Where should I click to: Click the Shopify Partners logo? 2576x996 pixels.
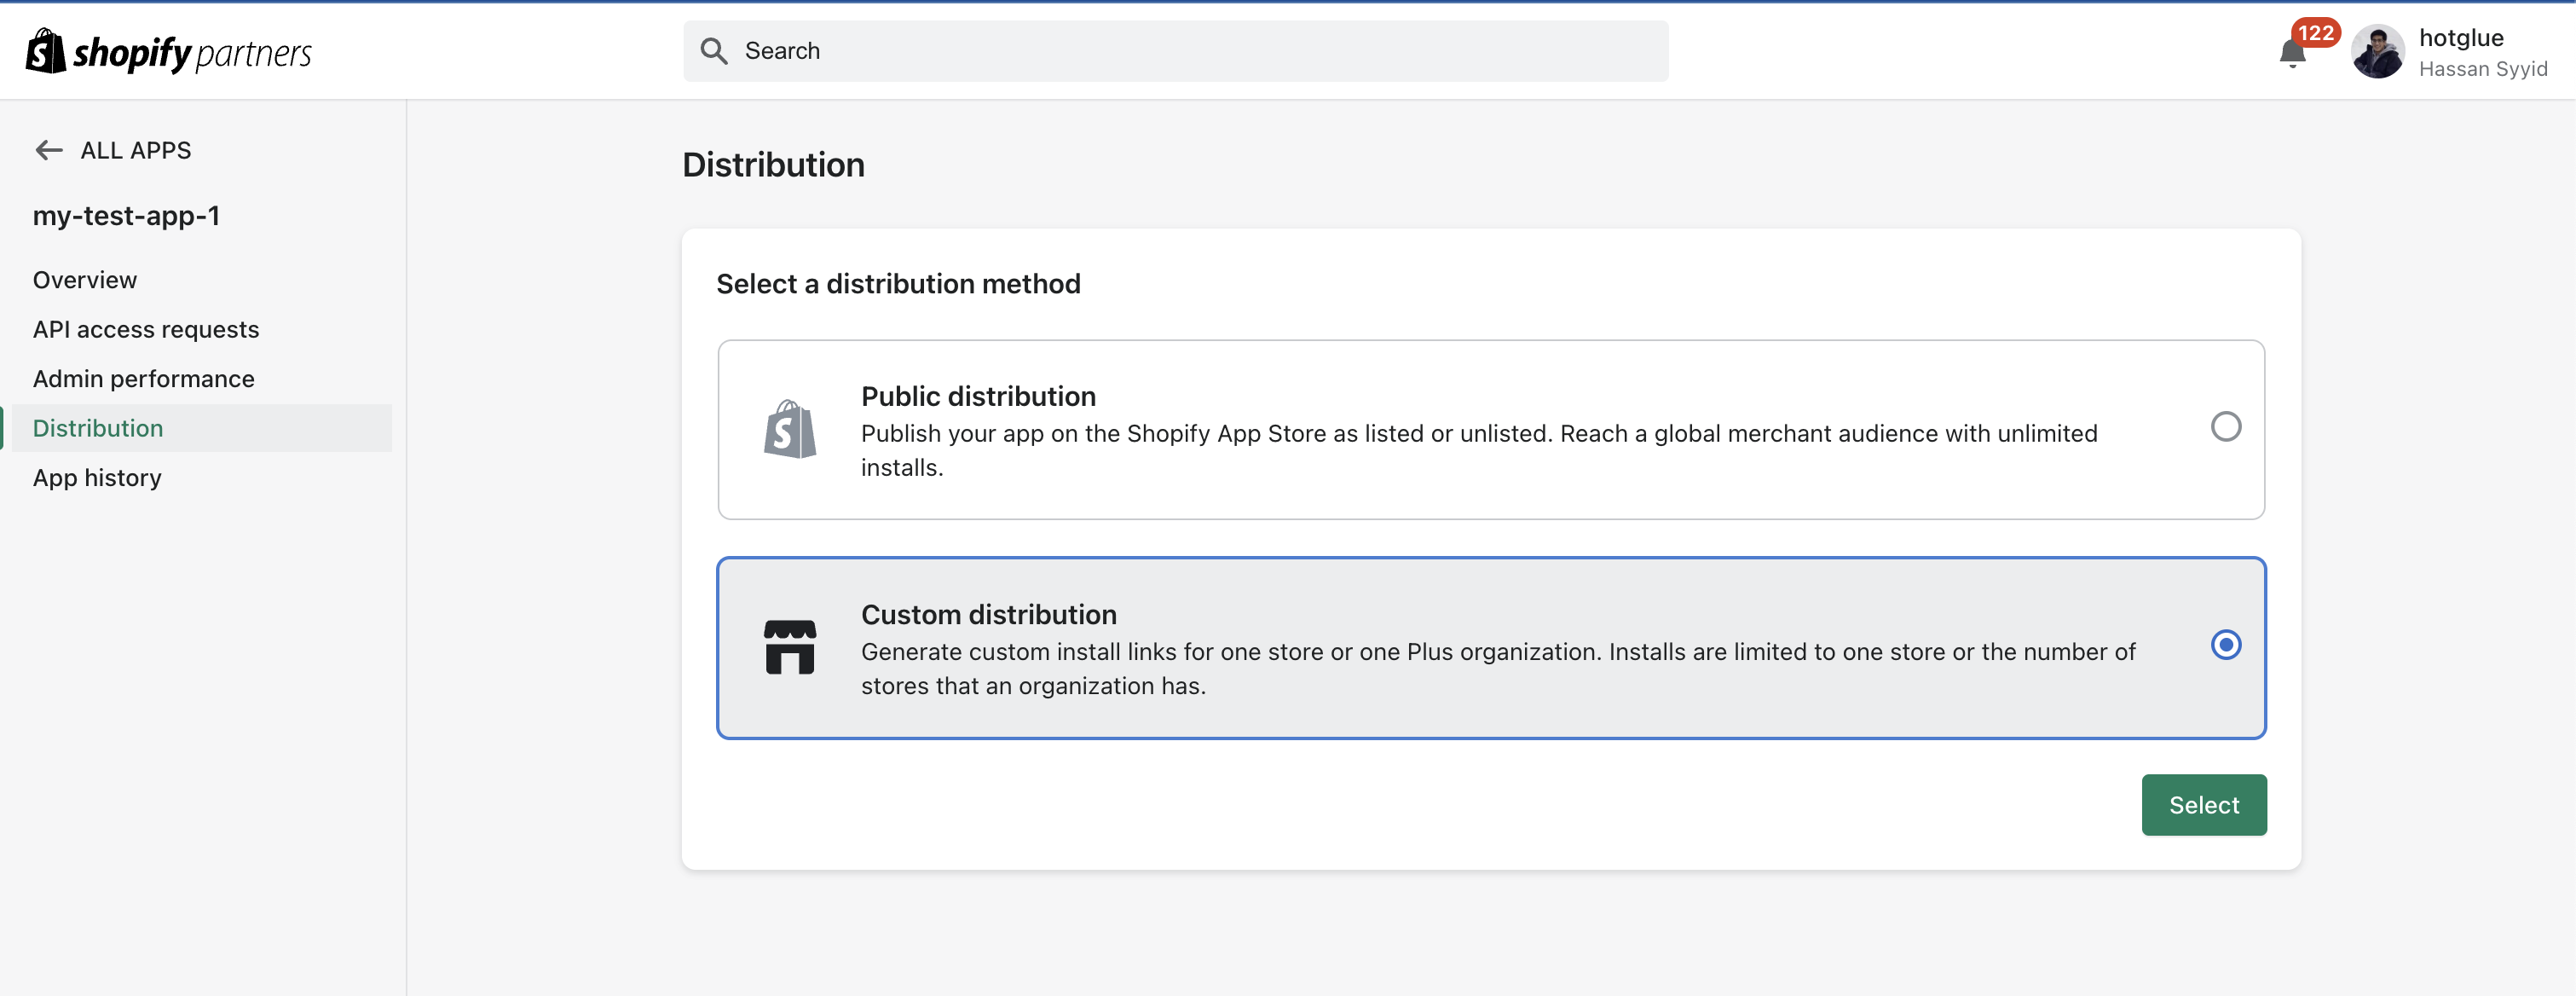(168, 52)
